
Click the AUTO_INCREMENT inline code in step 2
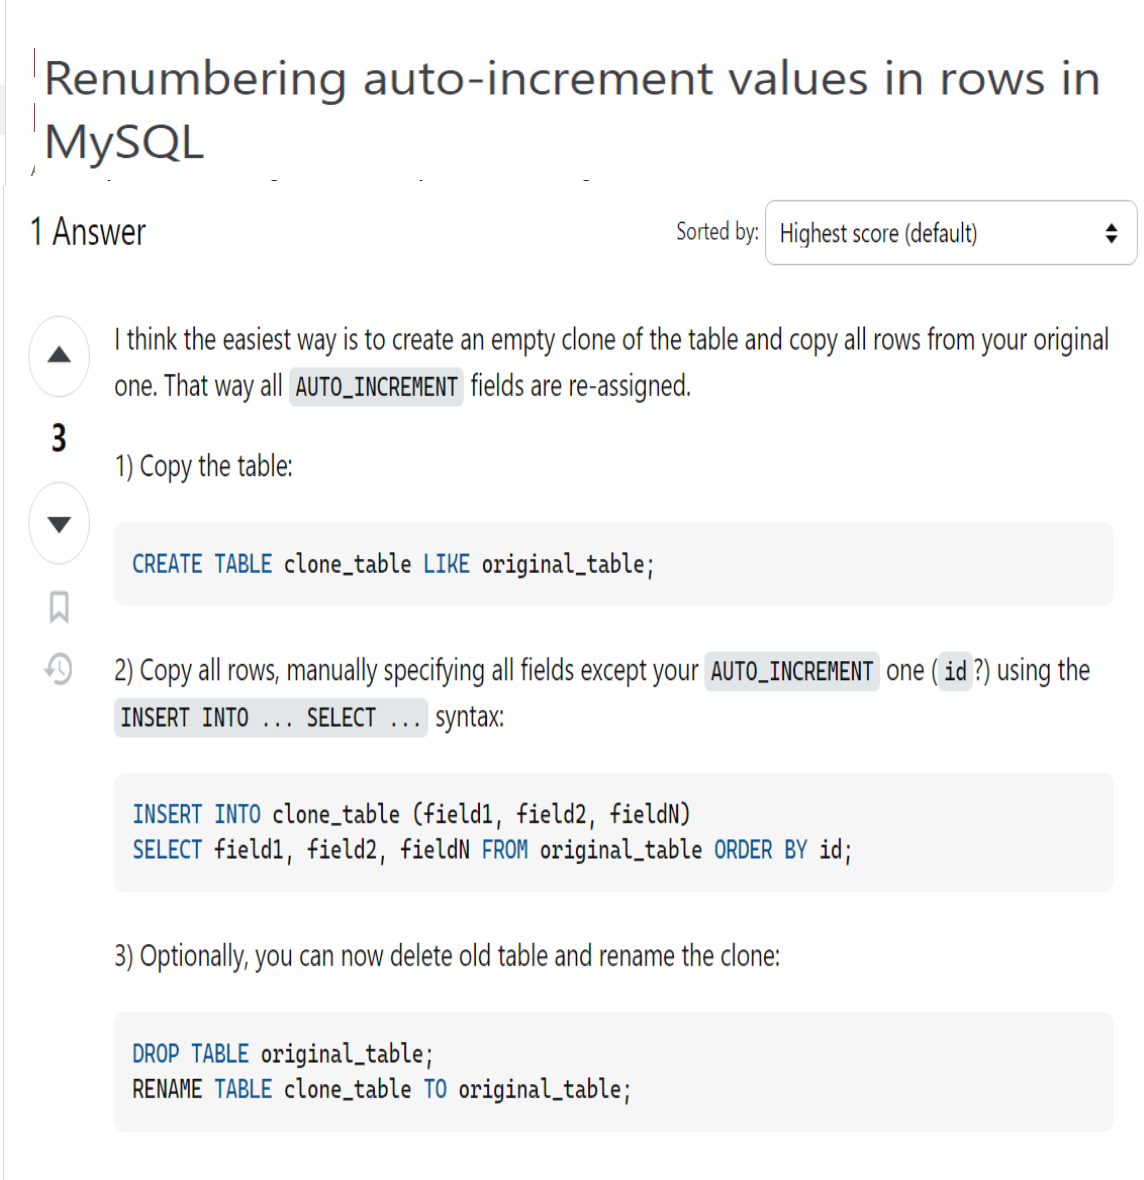click(791, 671)
